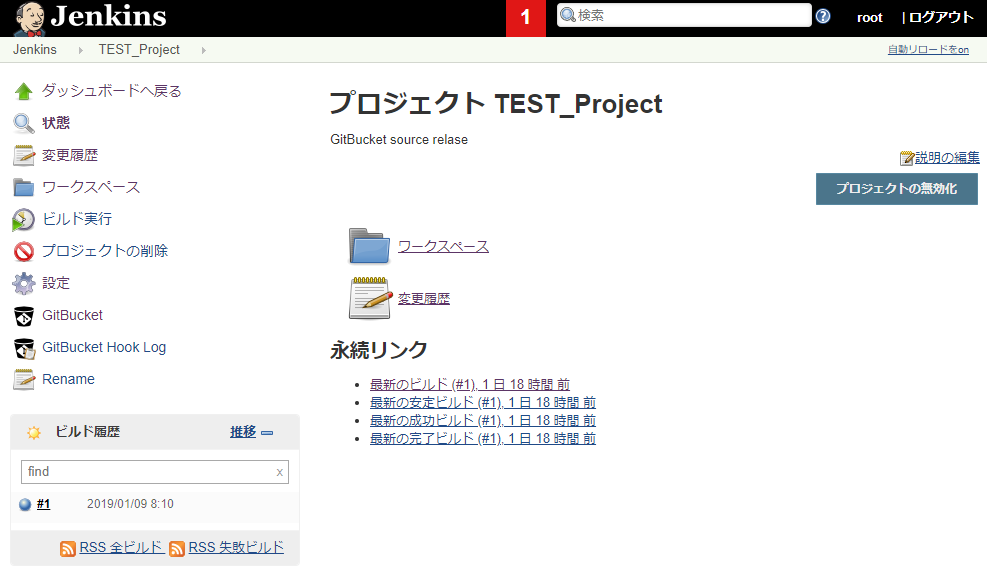Select Rename in the sidebar

68,379
